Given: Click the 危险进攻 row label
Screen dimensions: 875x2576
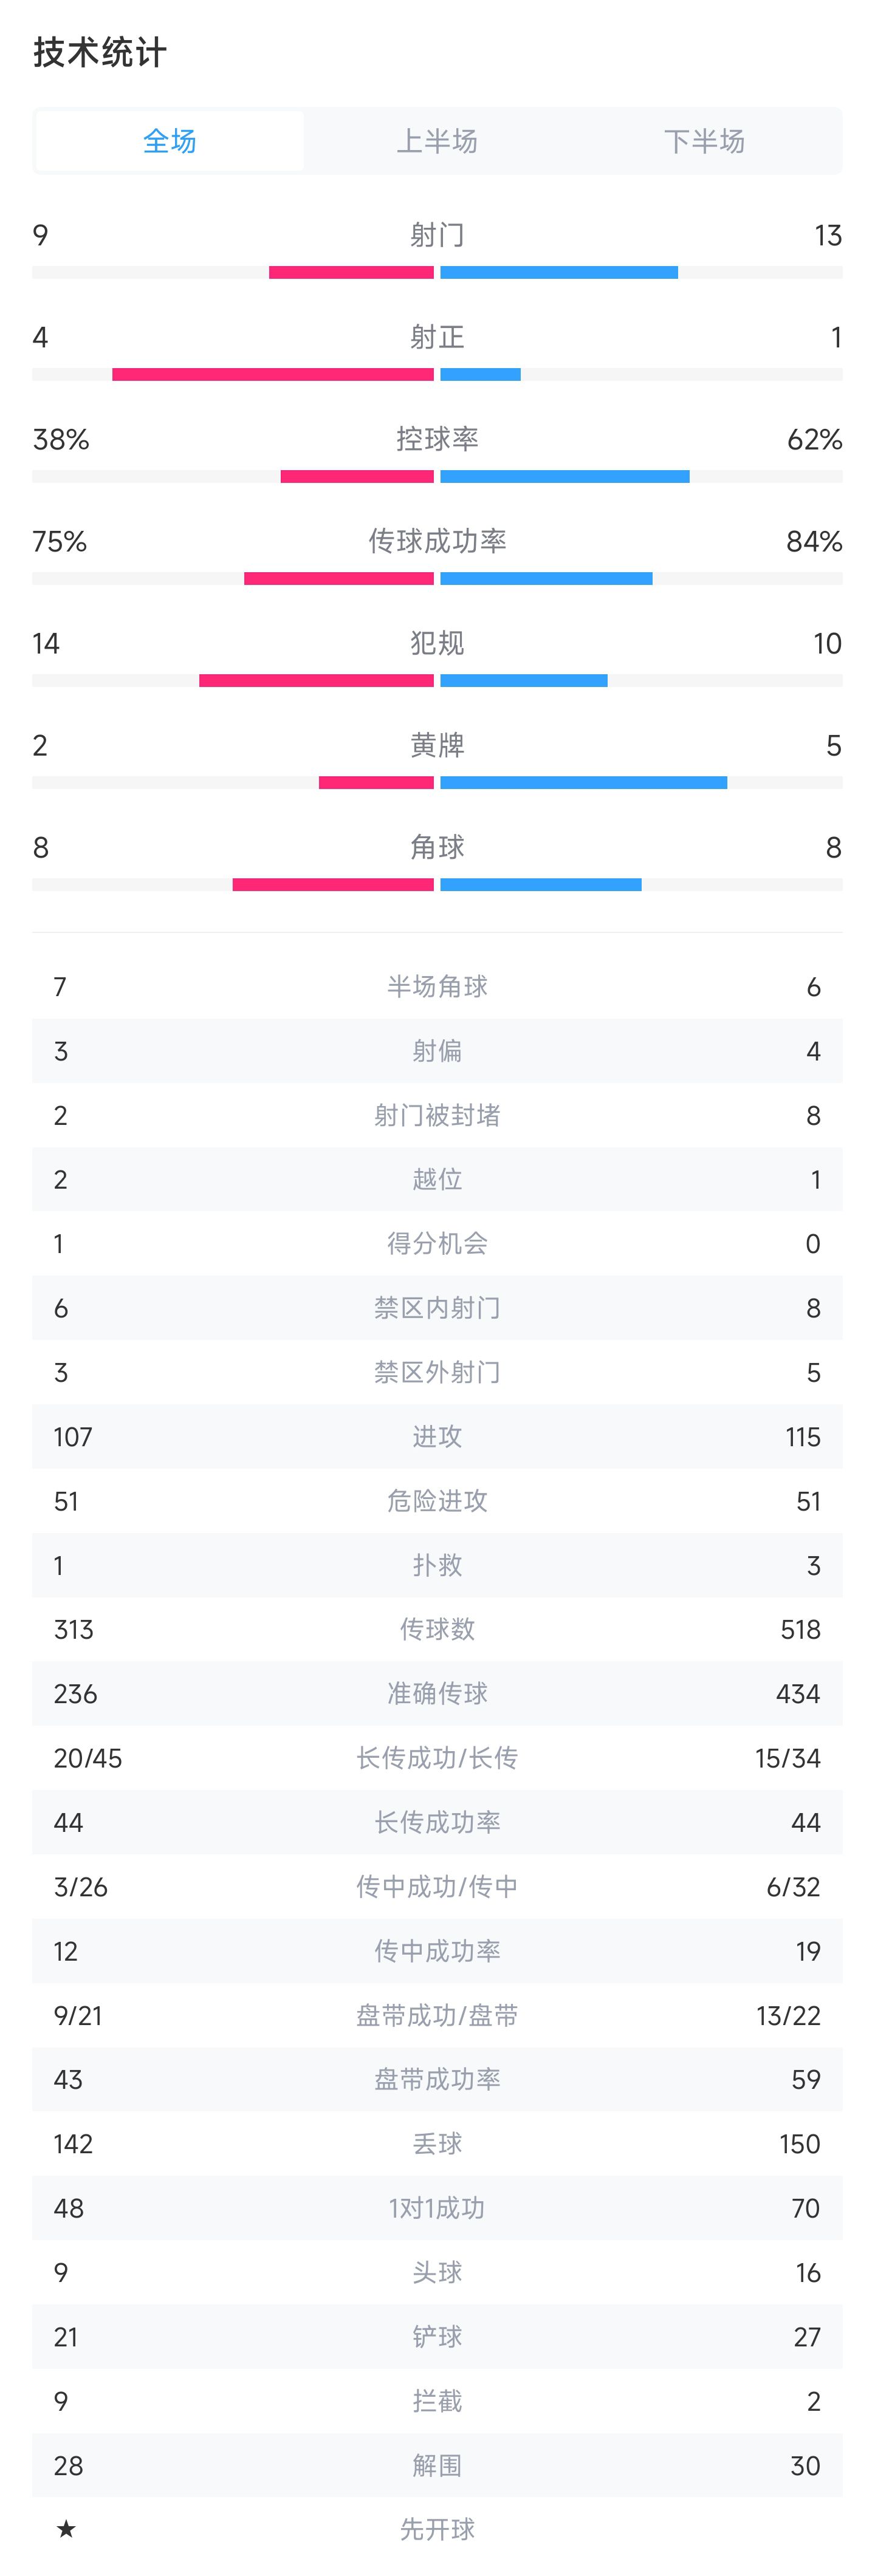Looking at the screenshot, I should (437, 1501).
